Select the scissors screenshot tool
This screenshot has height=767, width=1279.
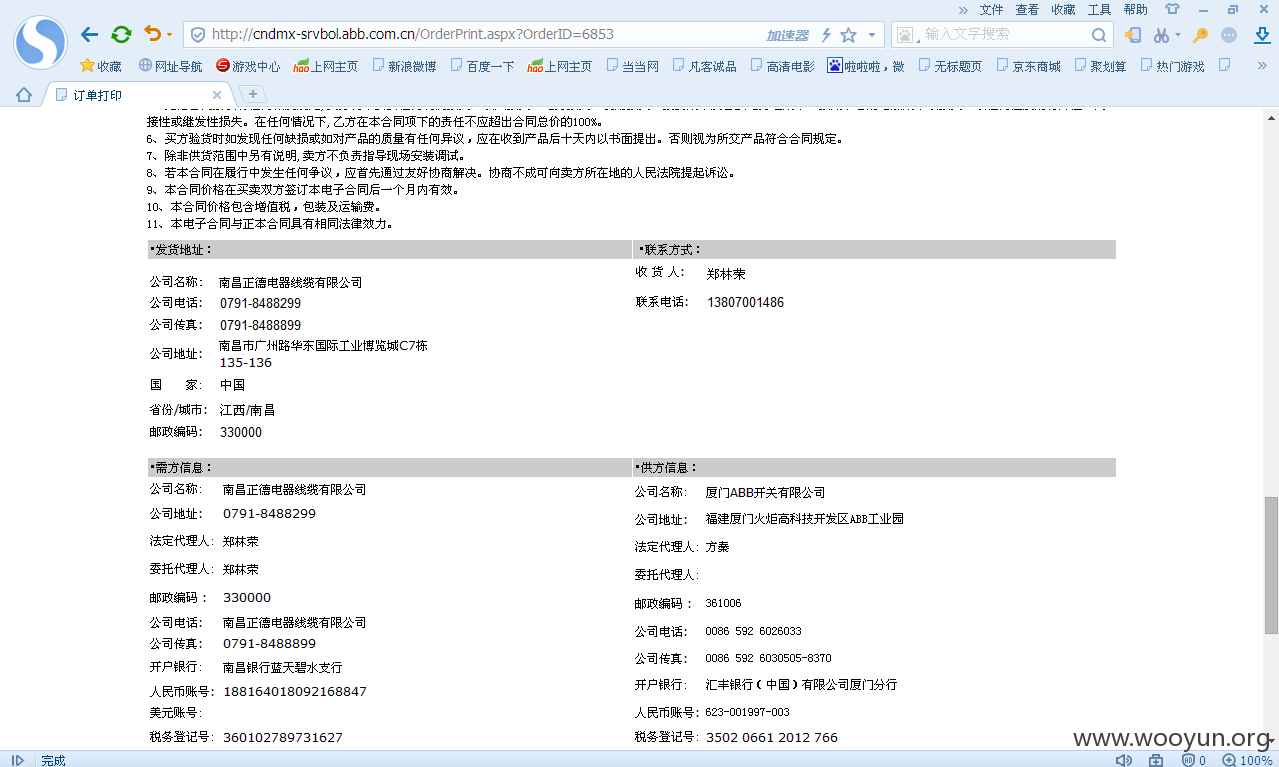pos(1160,35)
